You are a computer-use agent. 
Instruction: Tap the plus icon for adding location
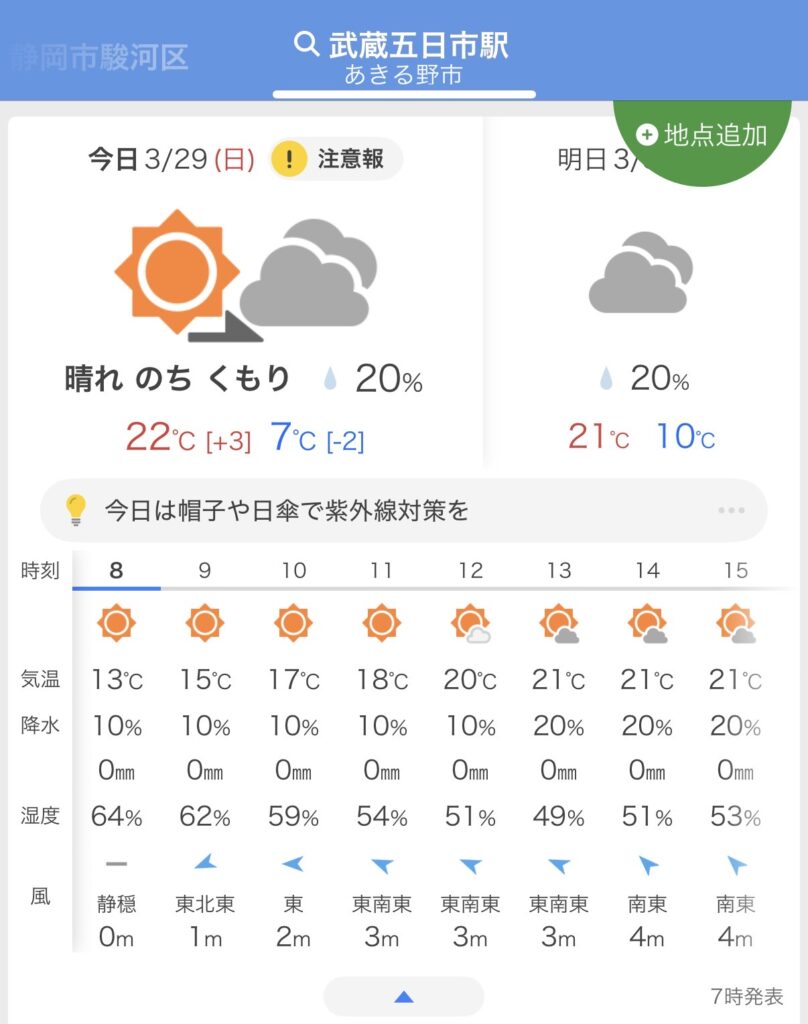pyautogui.click(x=647, y=134)
